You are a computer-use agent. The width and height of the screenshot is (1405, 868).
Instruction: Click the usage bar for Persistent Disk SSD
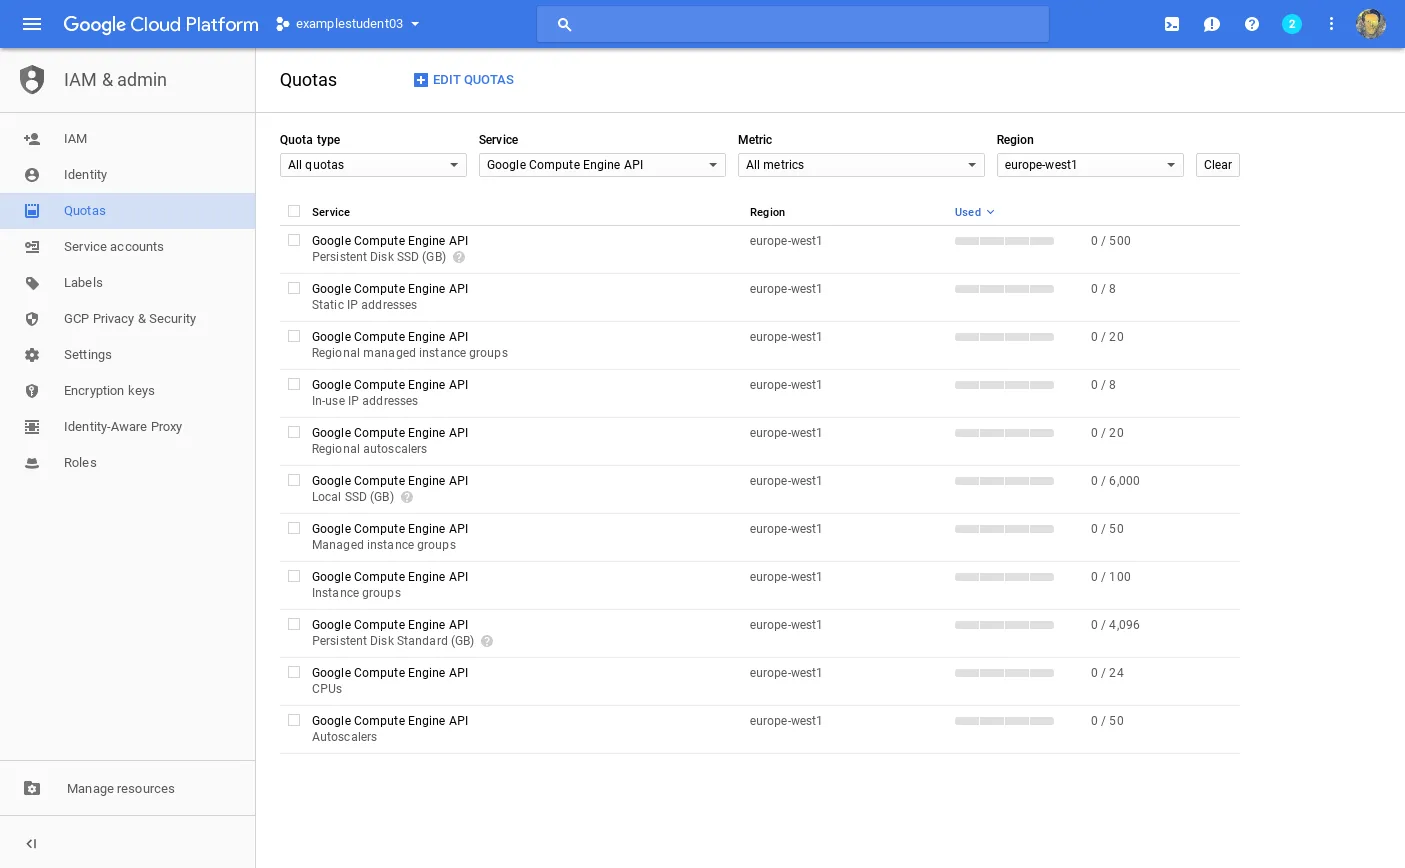coord(1004,241)
